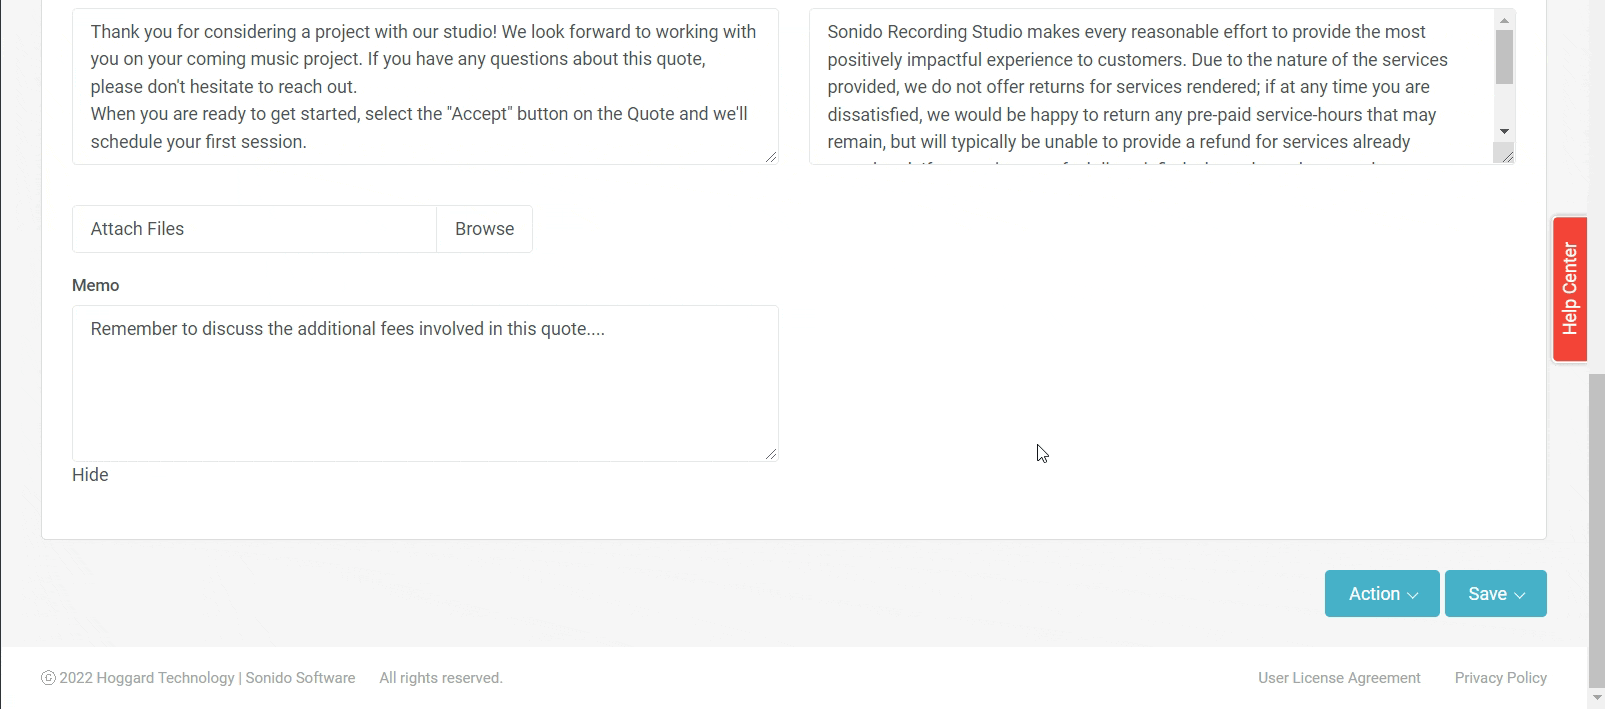Open the red Help Center side tab

point(1569,289)
